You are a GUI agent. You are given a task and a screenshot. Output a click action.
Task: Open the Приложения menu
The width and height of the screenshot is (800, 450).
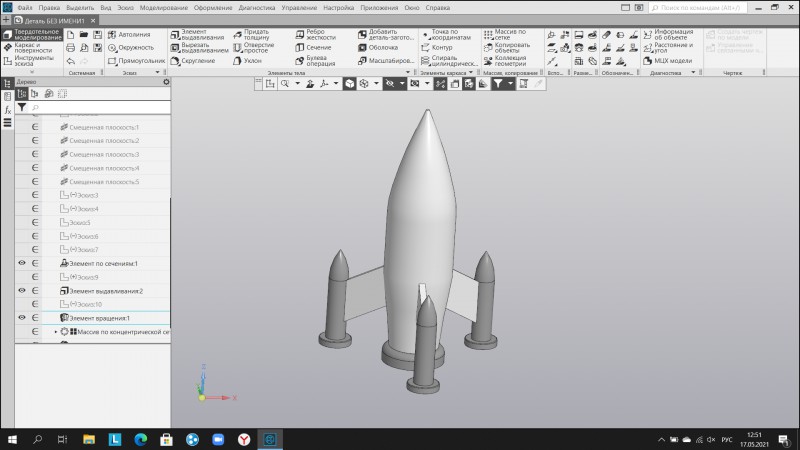379,8
